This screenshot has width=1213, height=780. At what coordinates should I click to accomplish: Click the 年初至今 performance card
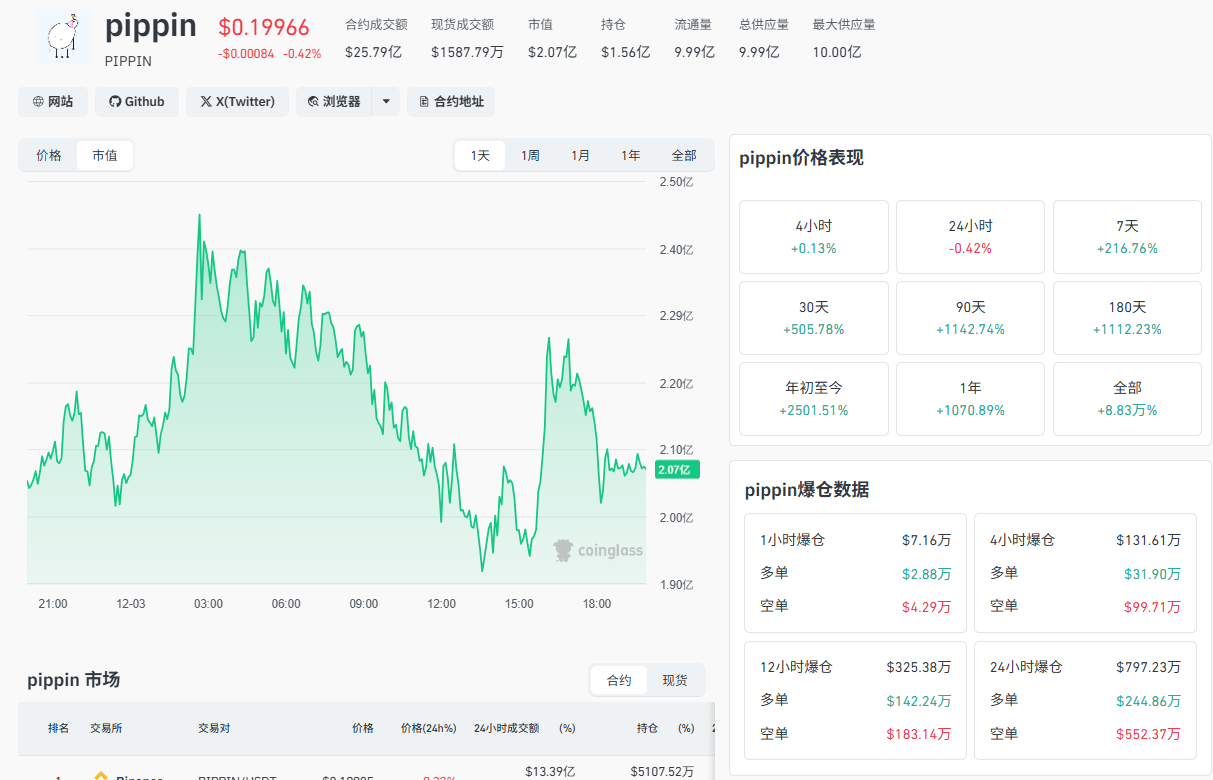[814, 399]
